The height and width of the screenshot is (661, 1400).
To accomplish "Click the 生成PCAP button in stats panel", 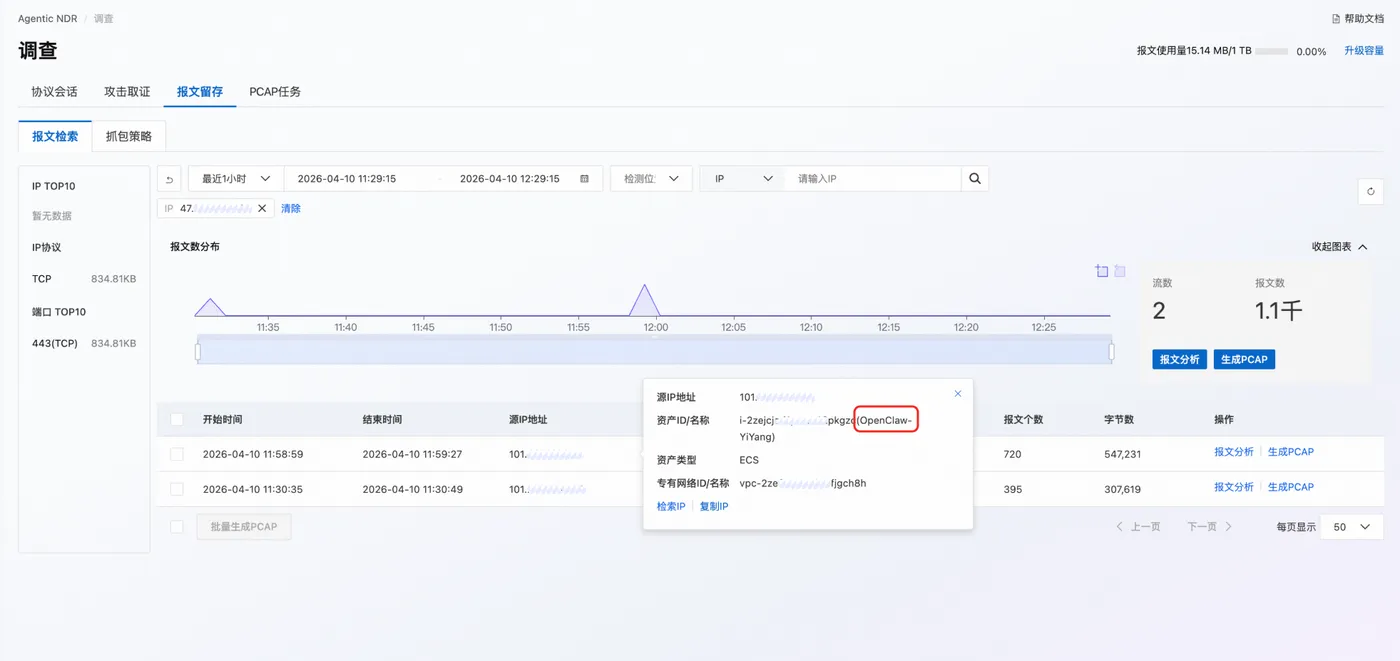I will (x=1245, y=359).
